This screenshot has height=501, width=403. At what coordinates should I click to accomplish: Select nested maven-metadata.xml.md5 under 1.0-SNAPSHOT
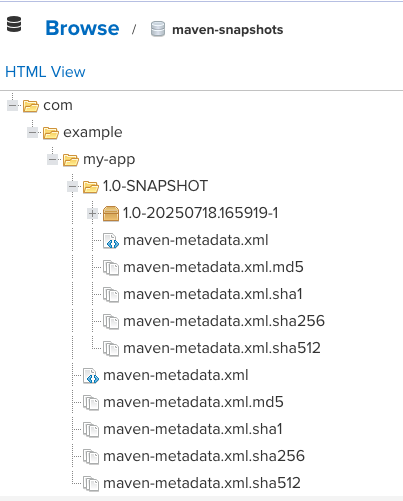coord(213,267)
